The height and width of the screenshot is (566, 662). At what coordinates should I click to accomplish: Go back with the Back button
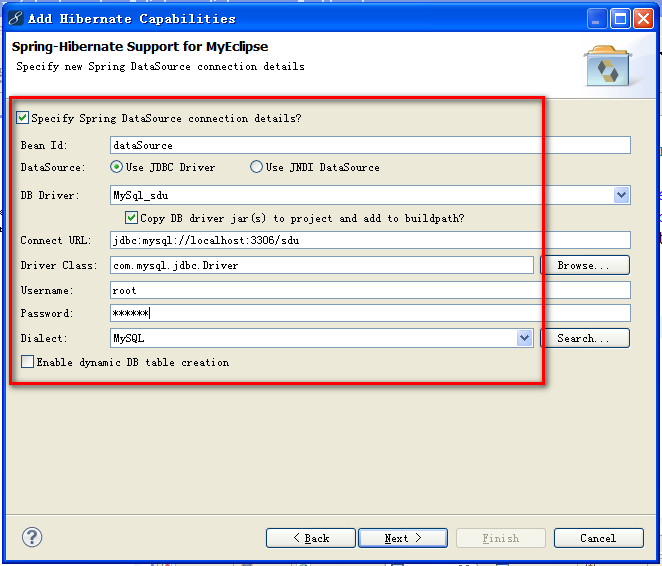pyautogui.click(x=311, y=538)
